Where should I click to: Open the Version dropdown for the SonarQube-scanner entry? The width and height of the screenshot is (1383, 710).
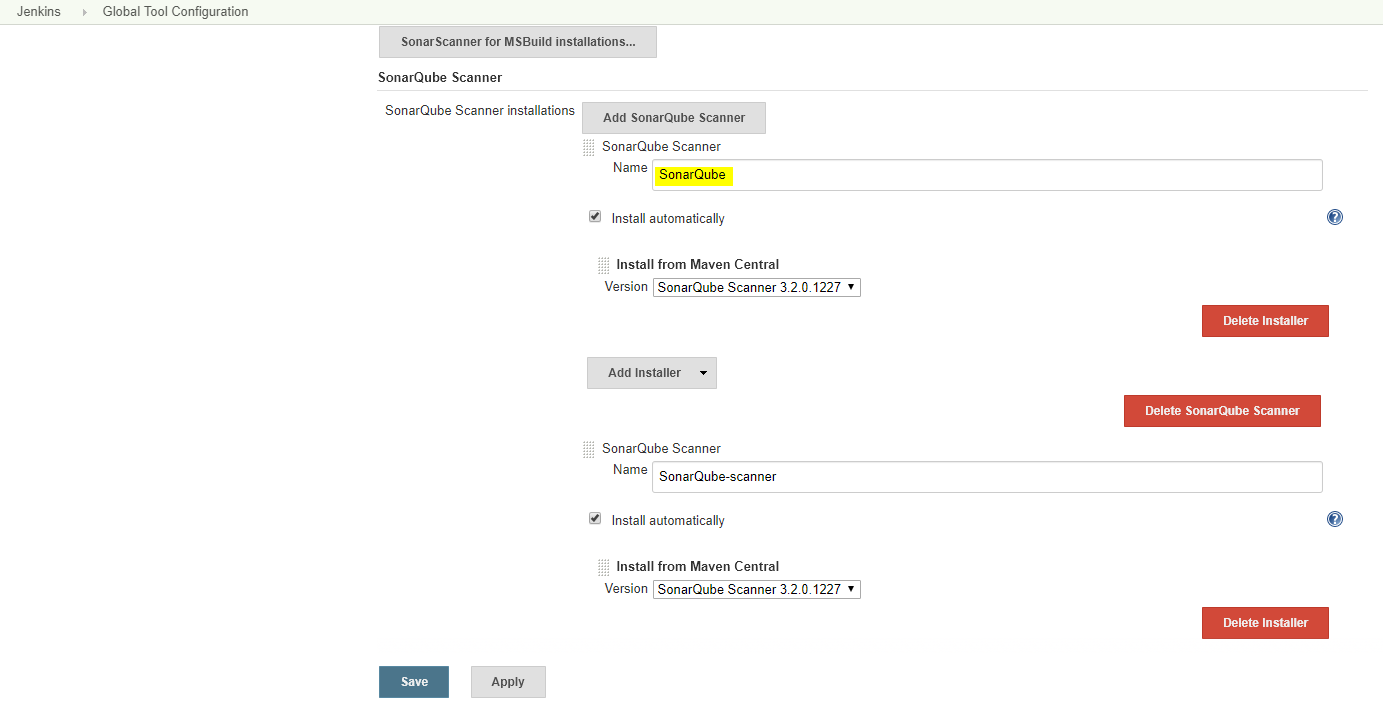coord(756,589)
